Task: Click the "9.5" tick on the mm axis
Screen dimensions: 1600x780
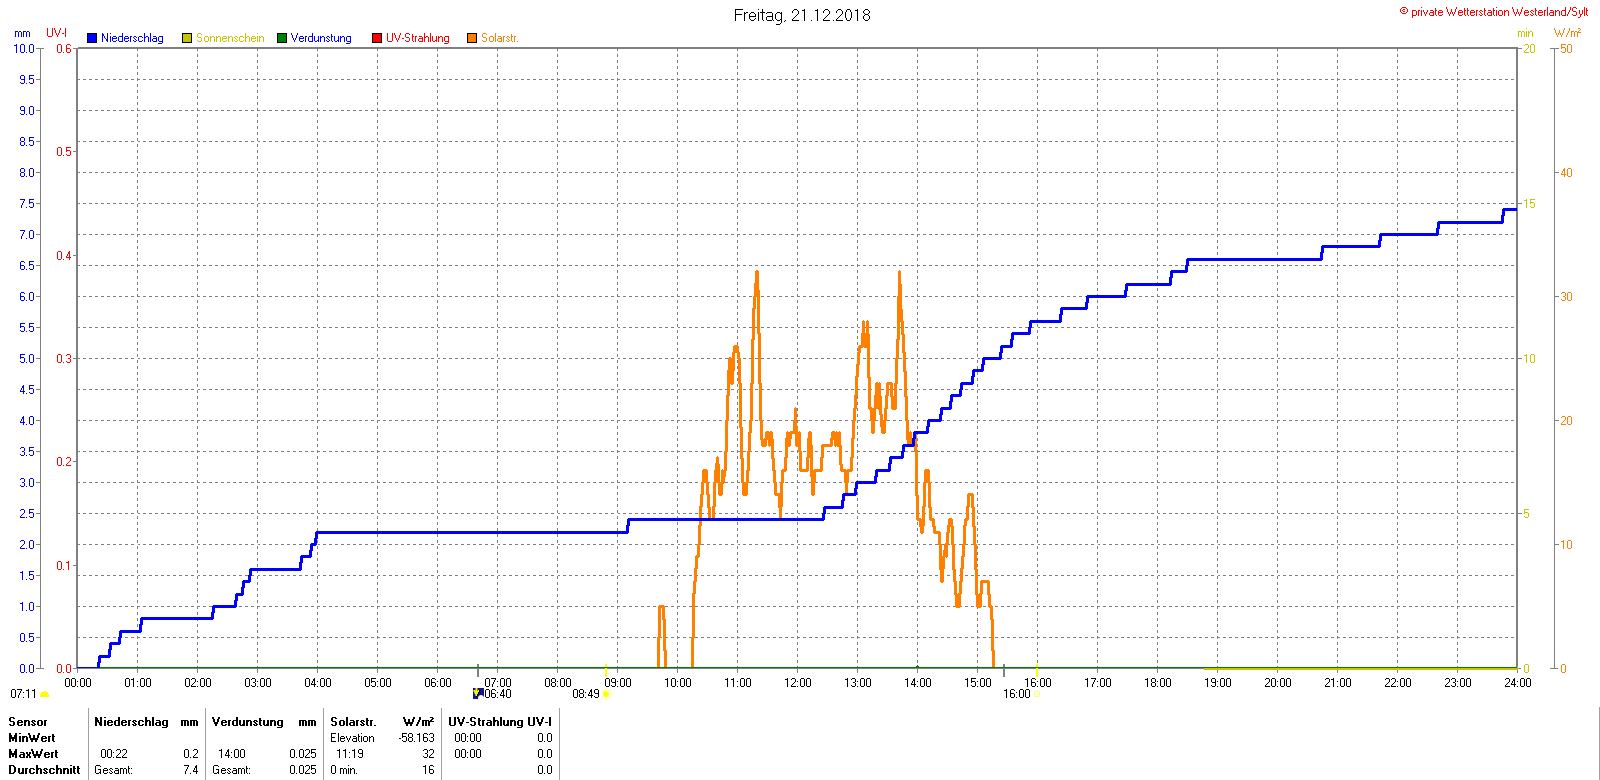Action: point(27,80)
